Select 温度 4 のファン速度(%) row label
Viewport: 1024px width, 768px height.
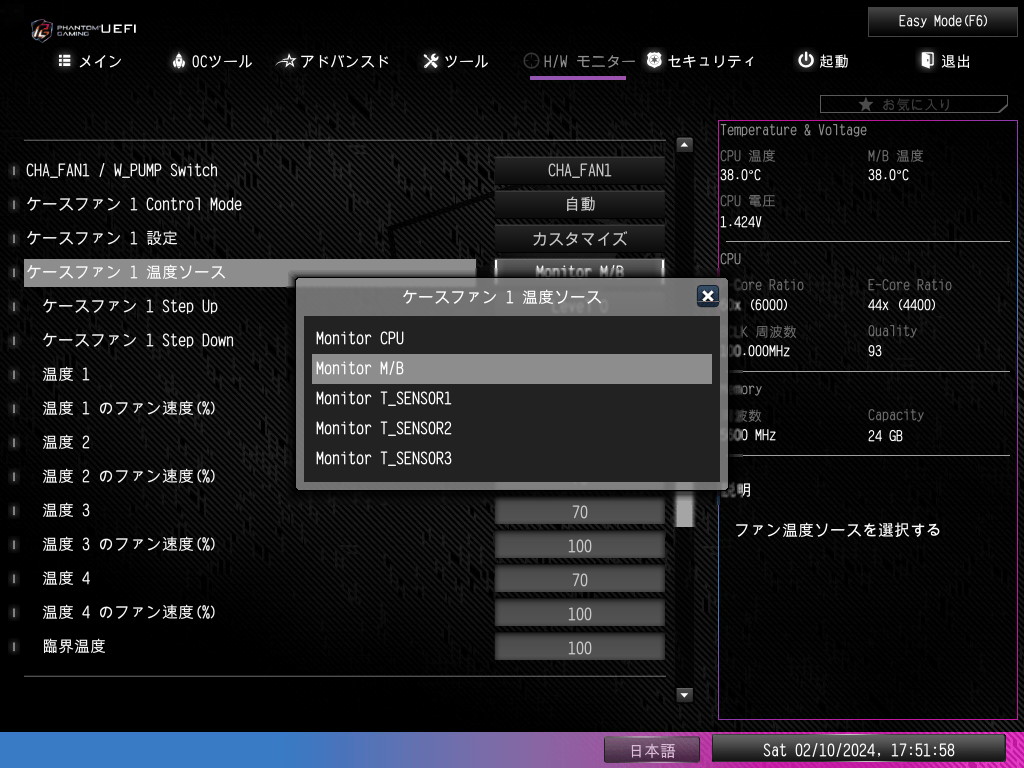(129, 613)
